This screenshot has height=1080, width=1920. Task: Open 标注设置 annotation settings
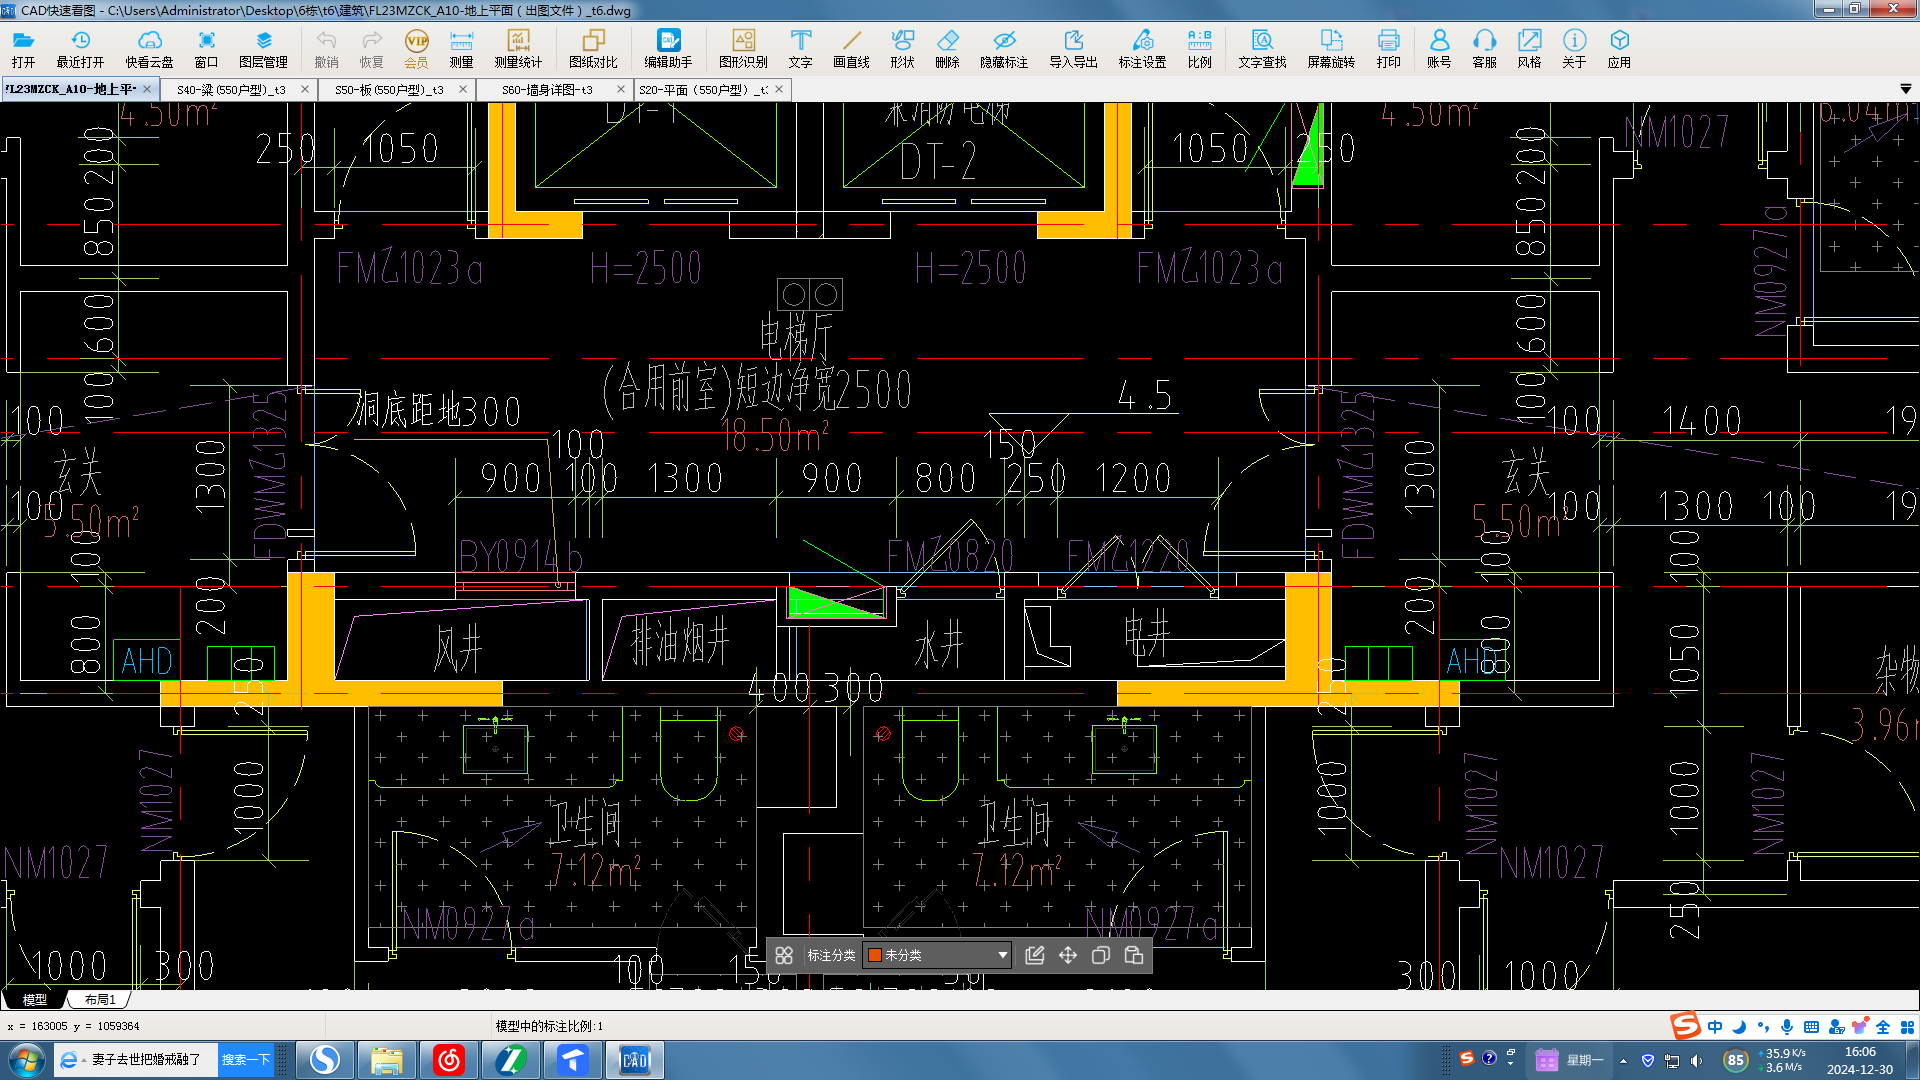(x=1142, y=48)
